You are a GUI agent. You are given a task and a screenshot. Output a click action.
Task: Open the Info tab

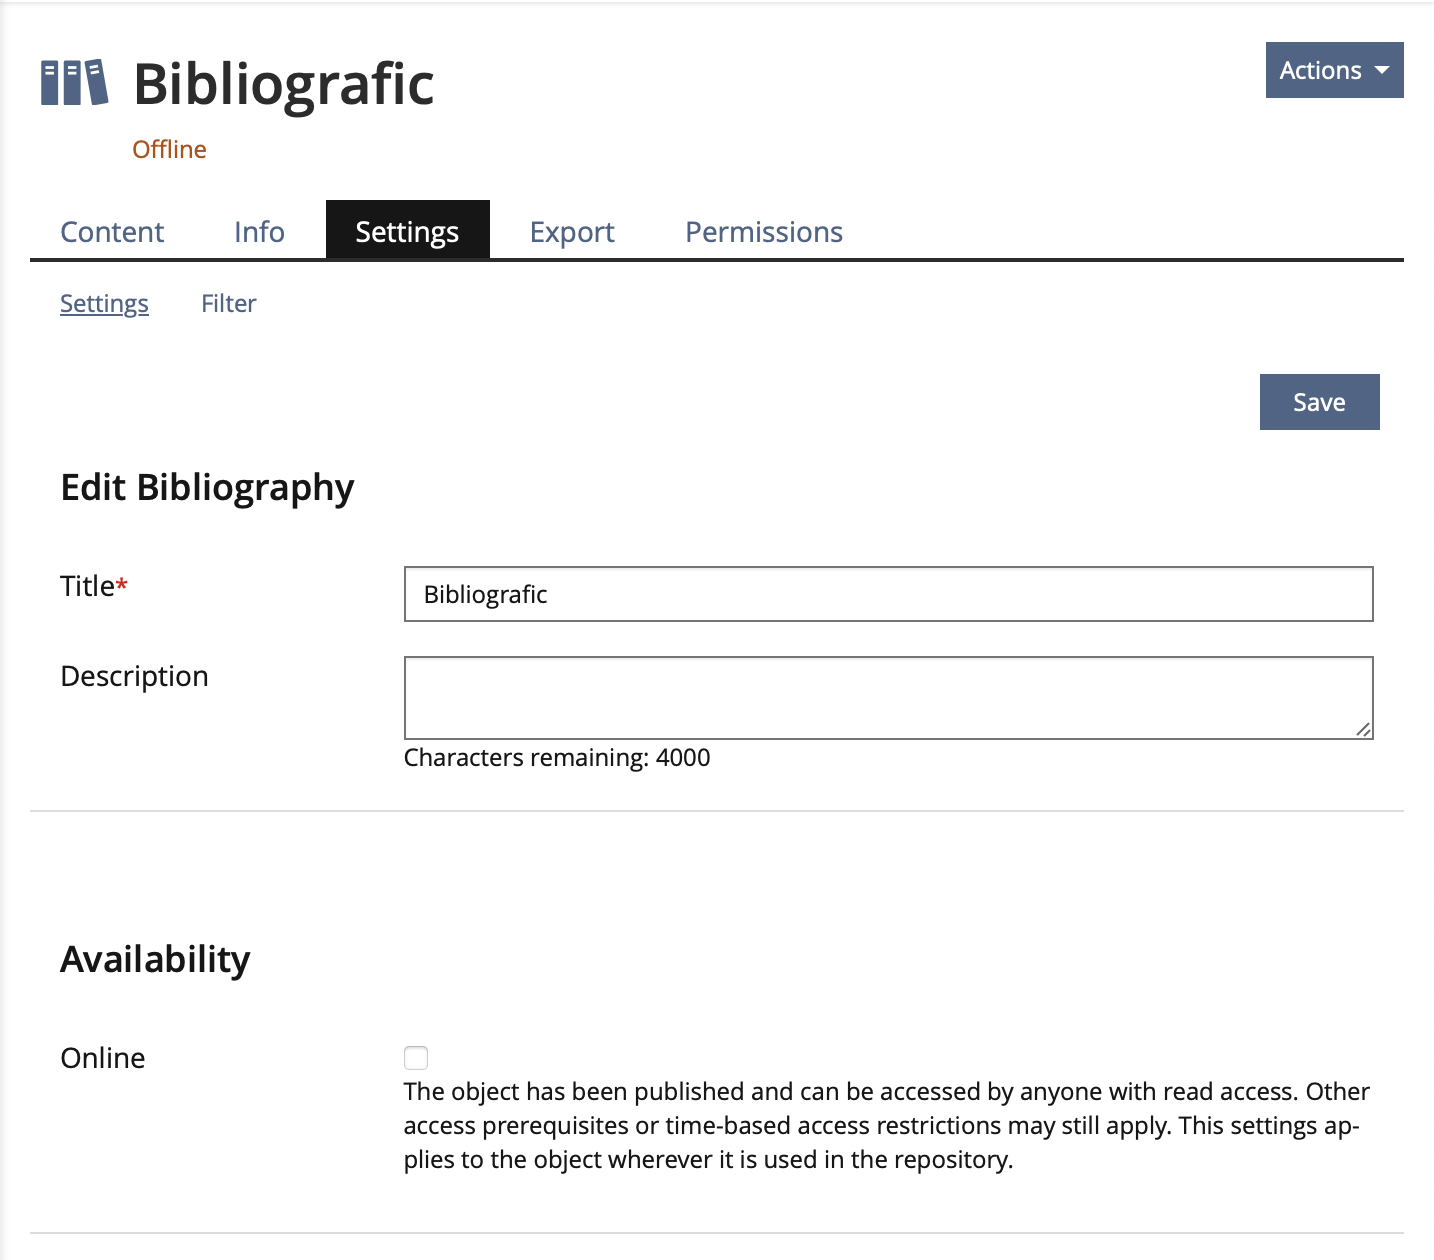[259, 232]
